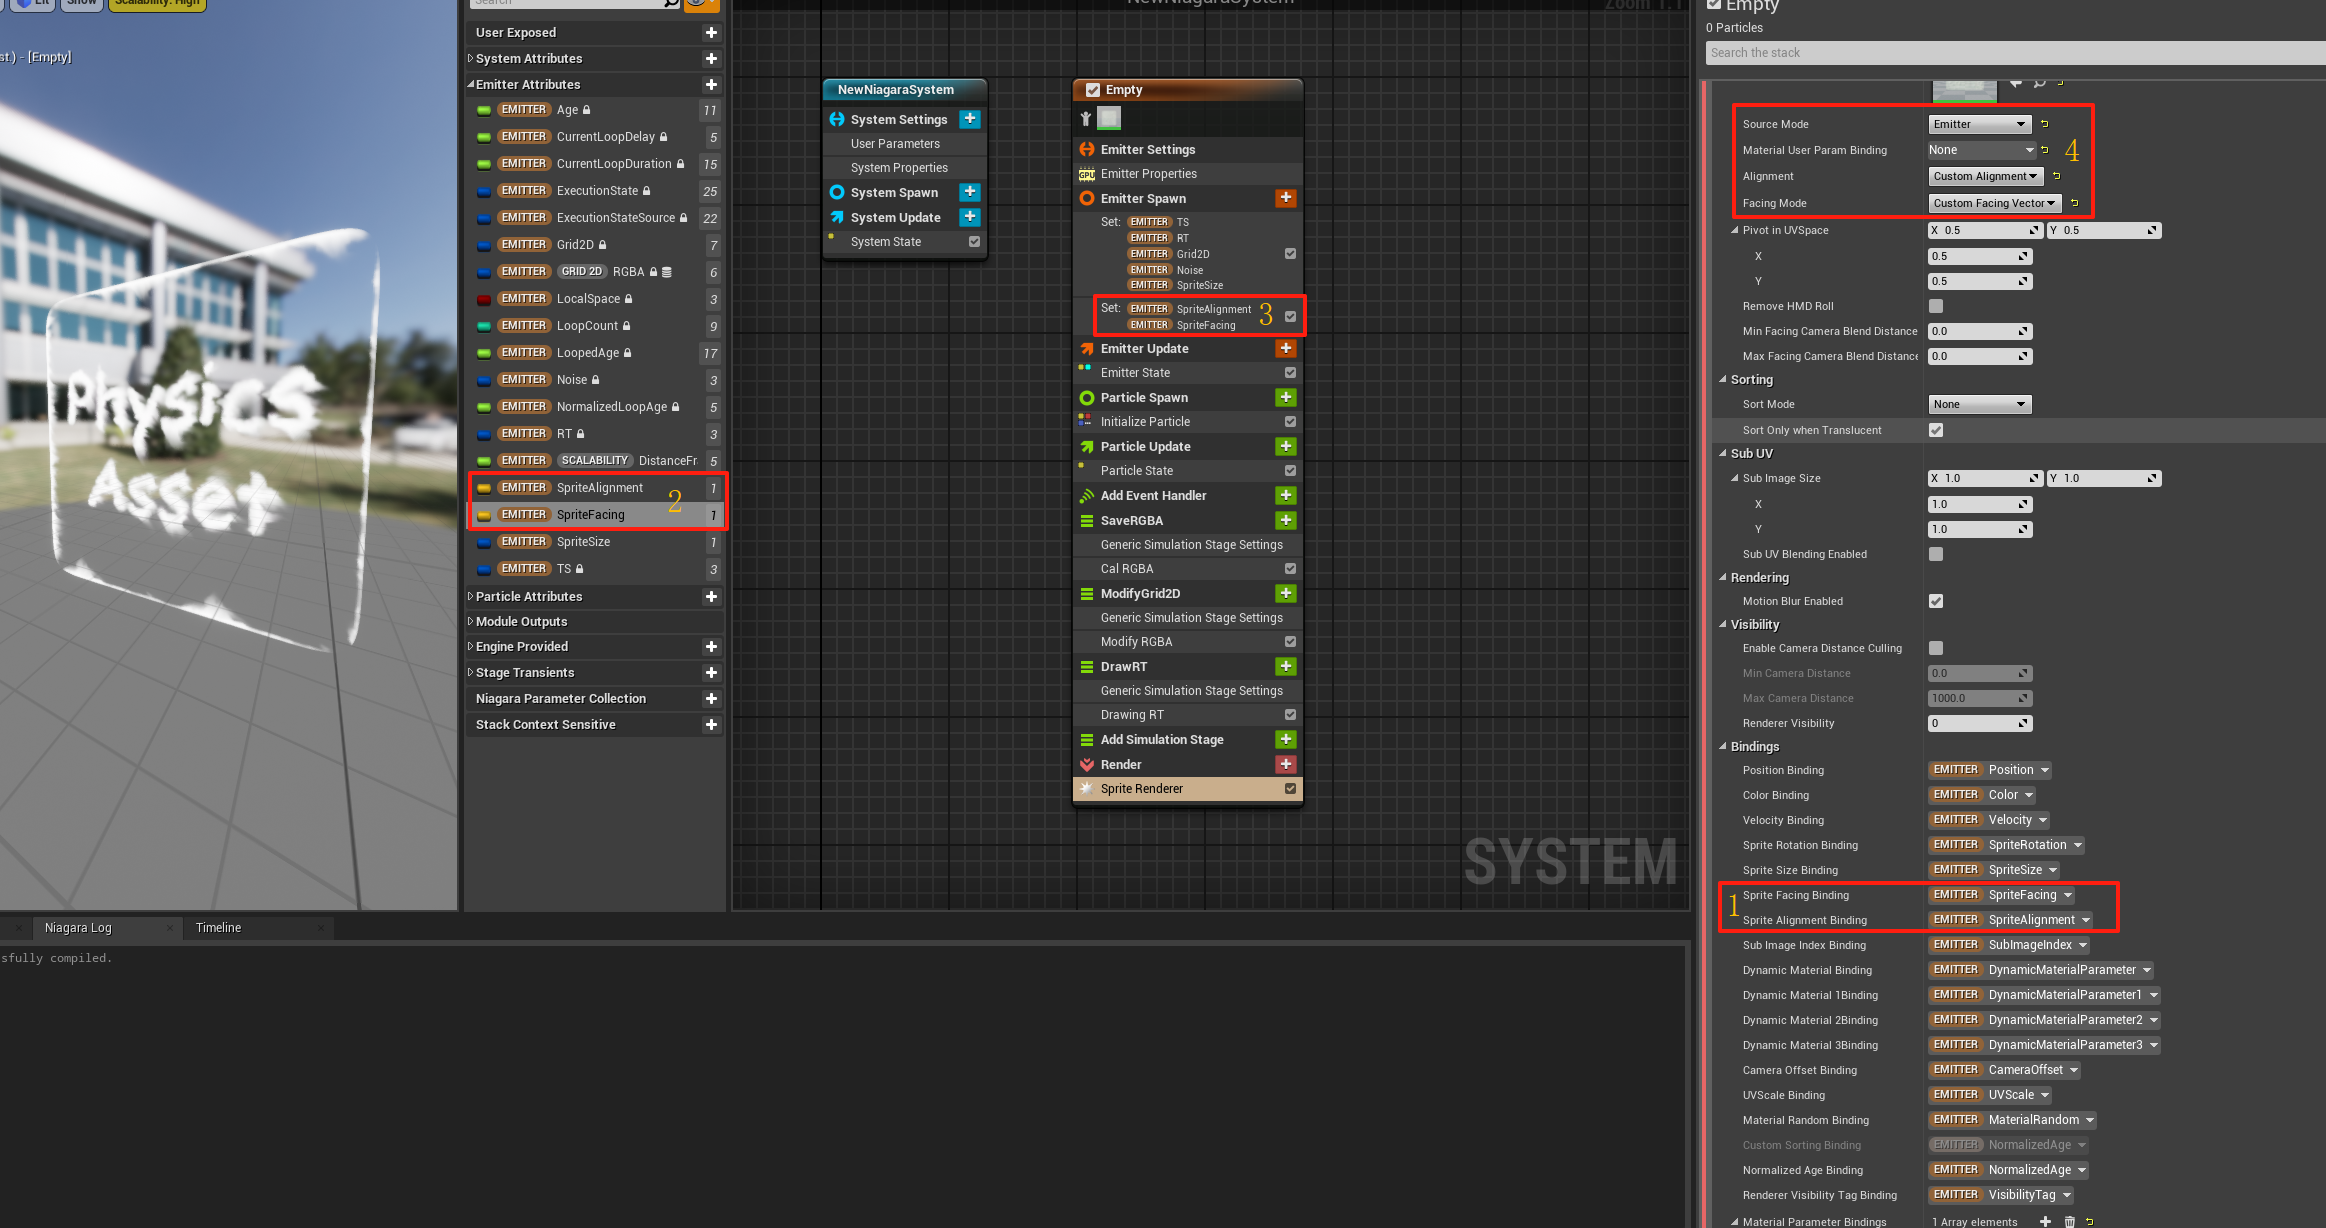
Task: Click the red plus icon next to Render
Action: pyautogui.click(x=1286, y=764)
